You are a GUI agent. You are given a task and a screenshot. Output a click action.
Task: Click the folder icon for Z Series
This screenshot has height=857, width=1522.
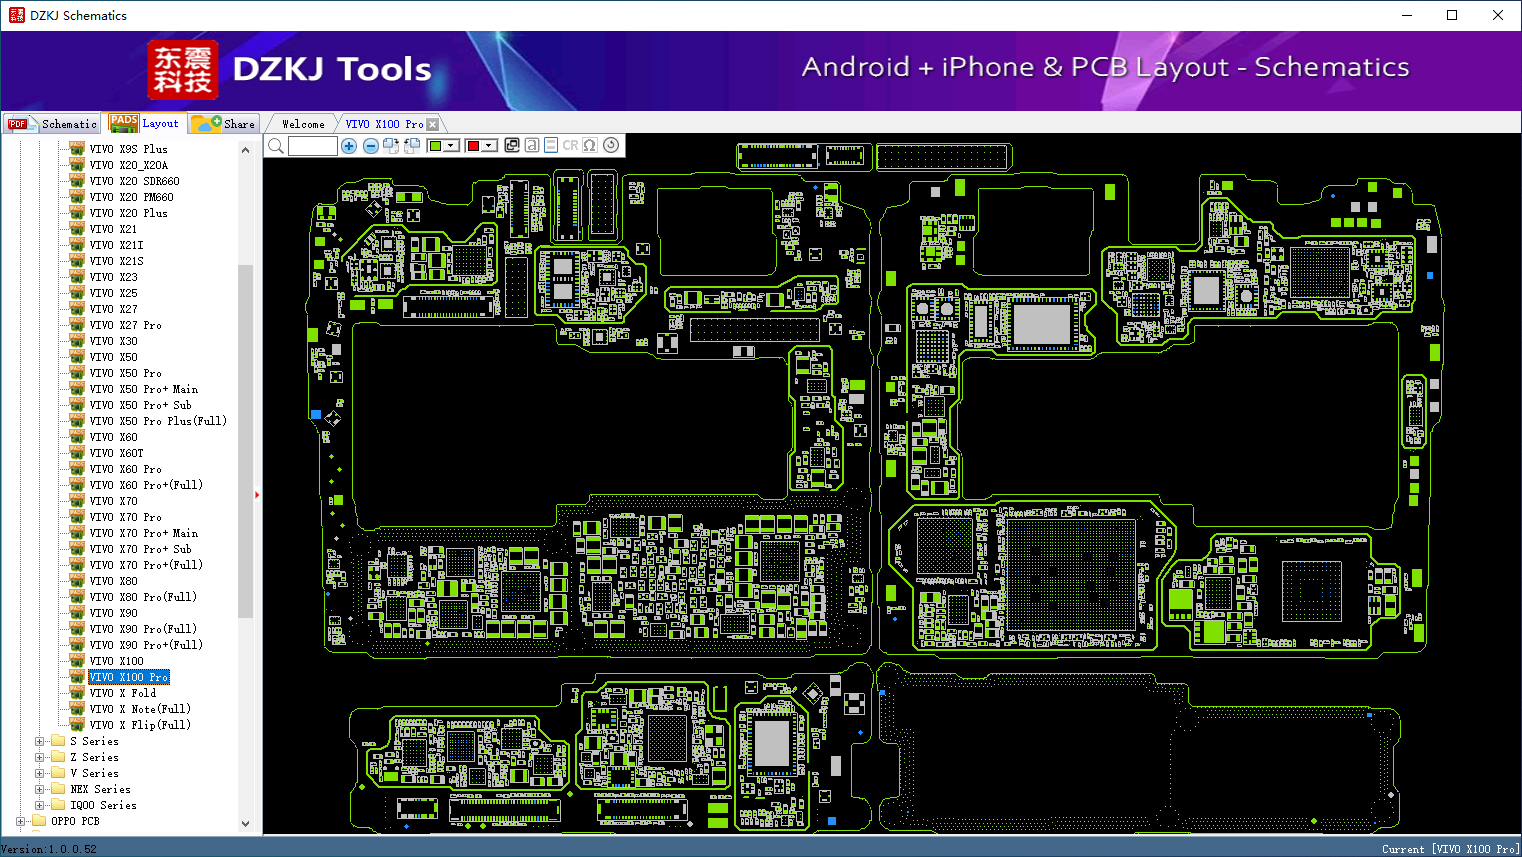click(x=58, y=757)
